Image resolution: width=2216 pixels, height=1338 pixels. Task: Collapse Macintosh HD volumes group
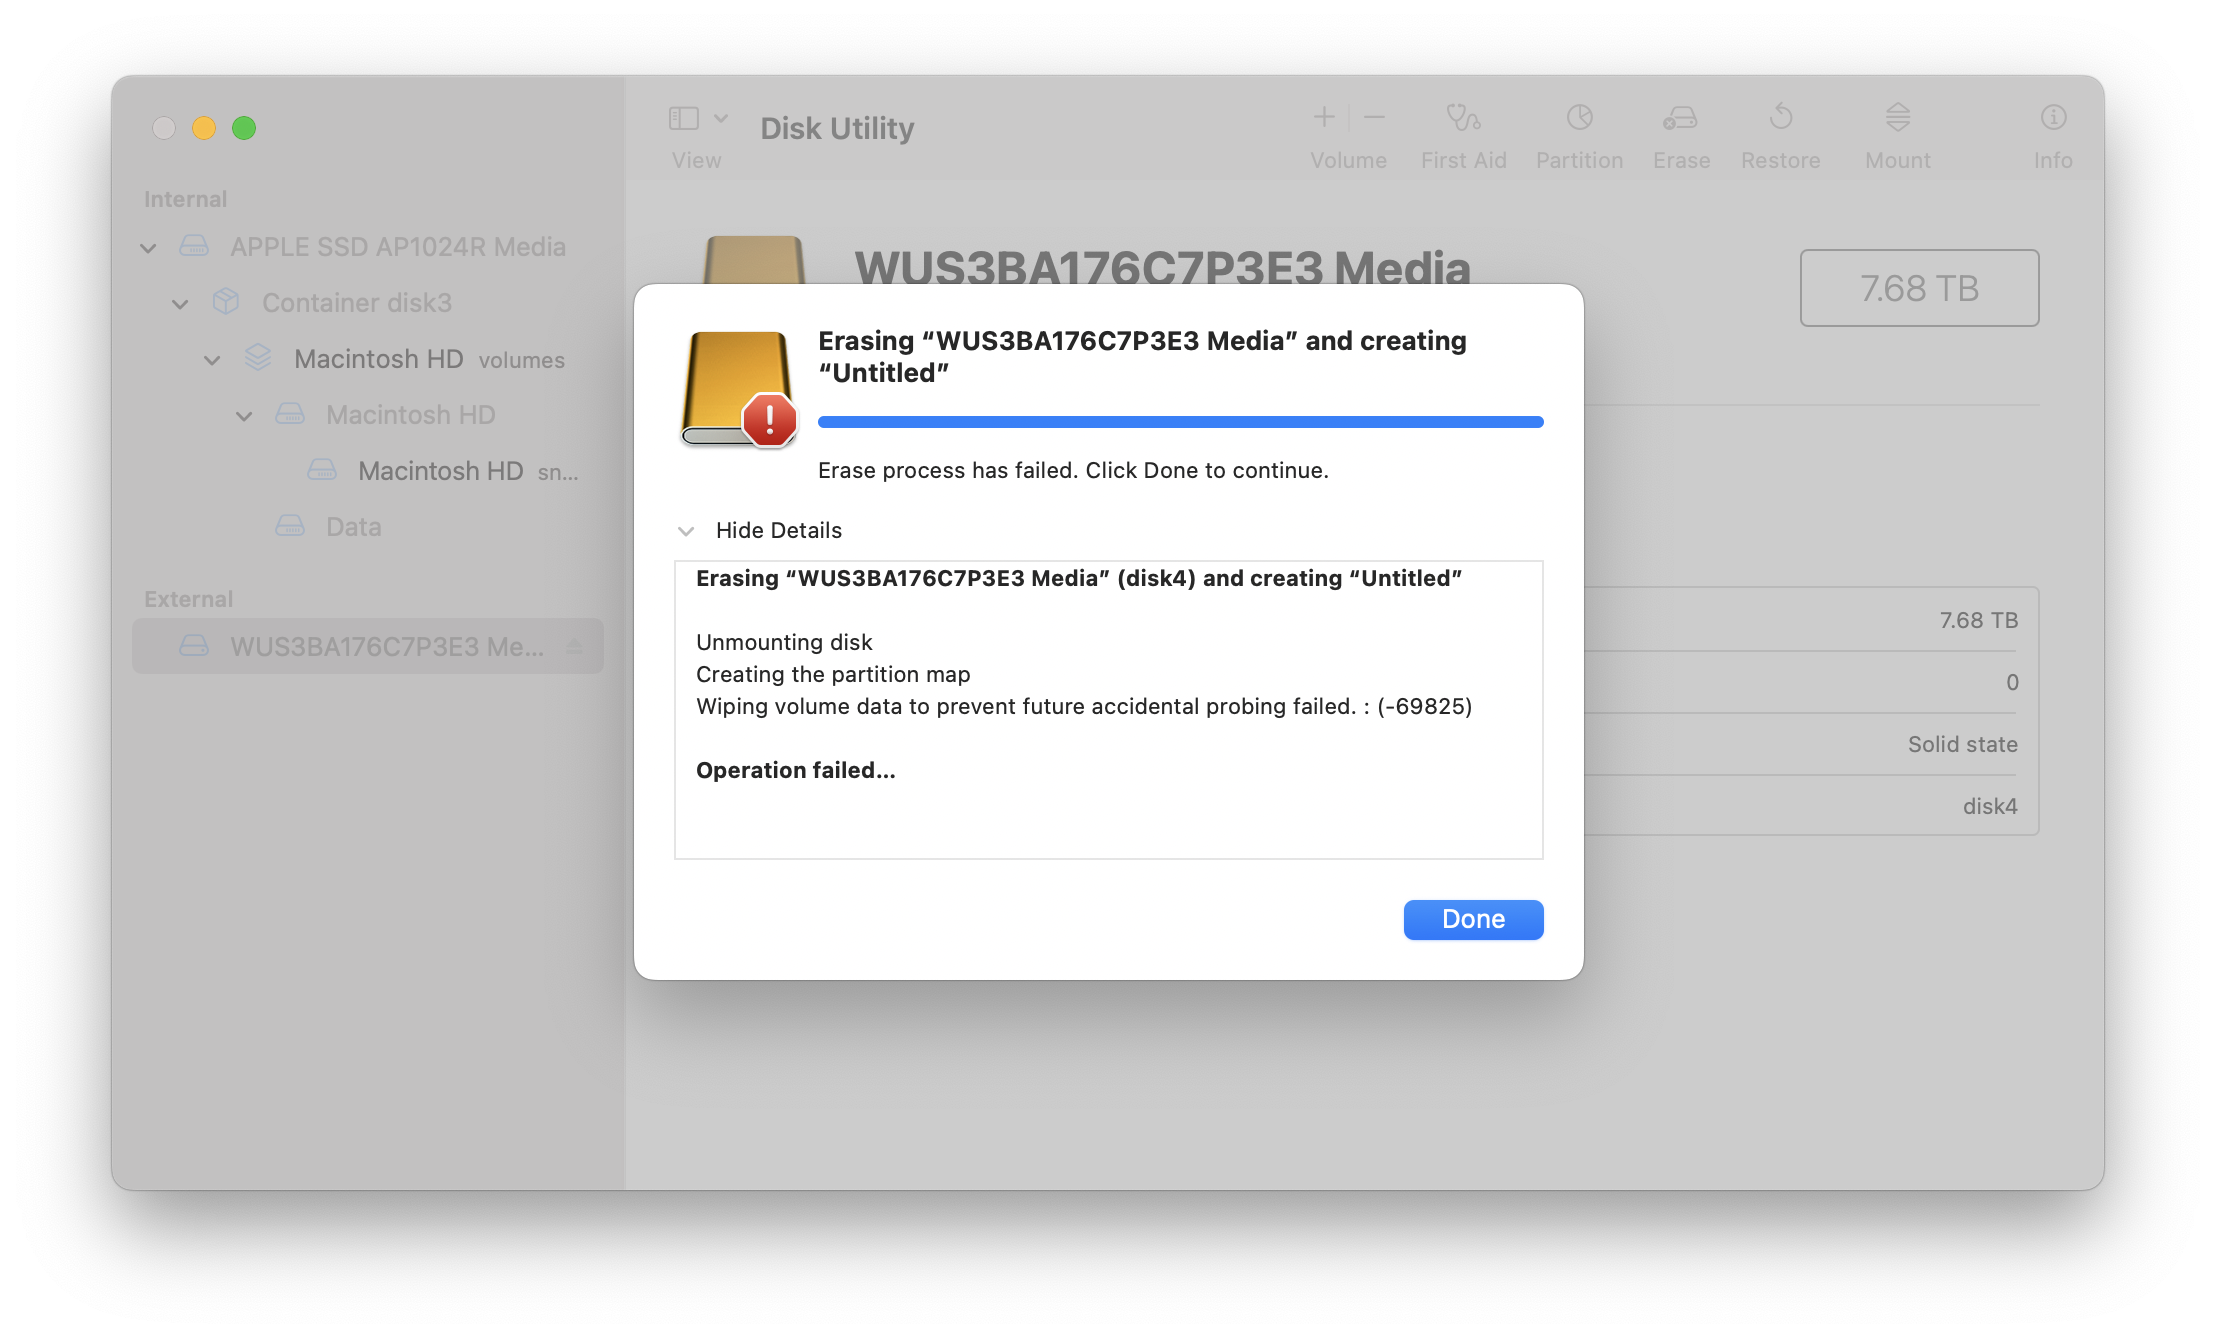(212, 360)
